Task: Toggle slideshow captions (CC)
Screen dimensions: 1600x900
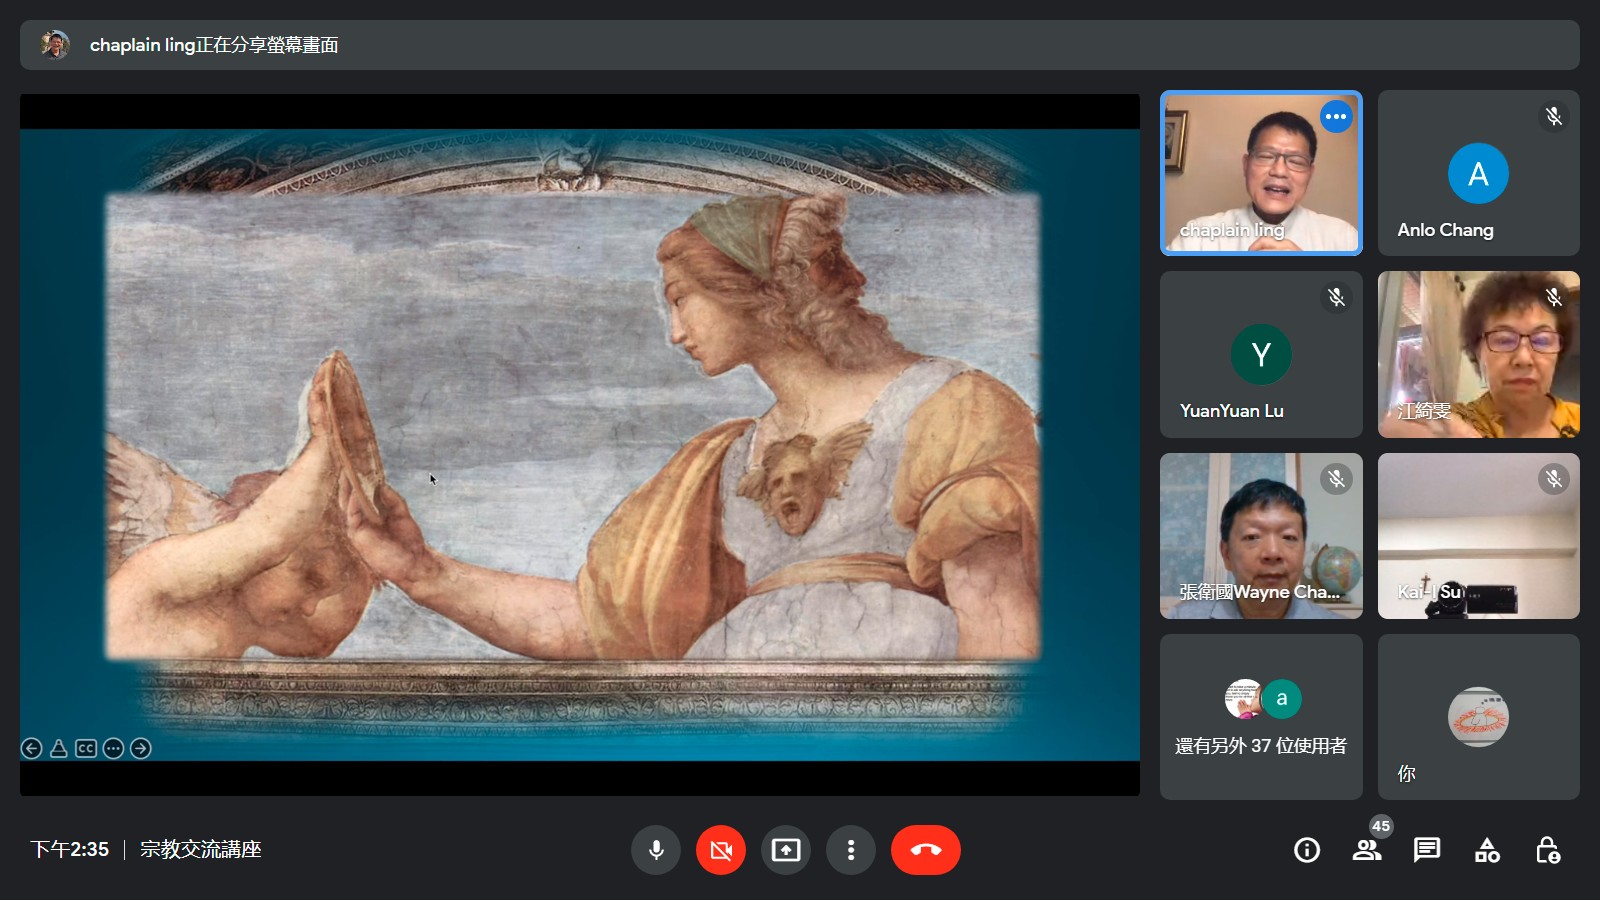Action: (x=86, y=748)
